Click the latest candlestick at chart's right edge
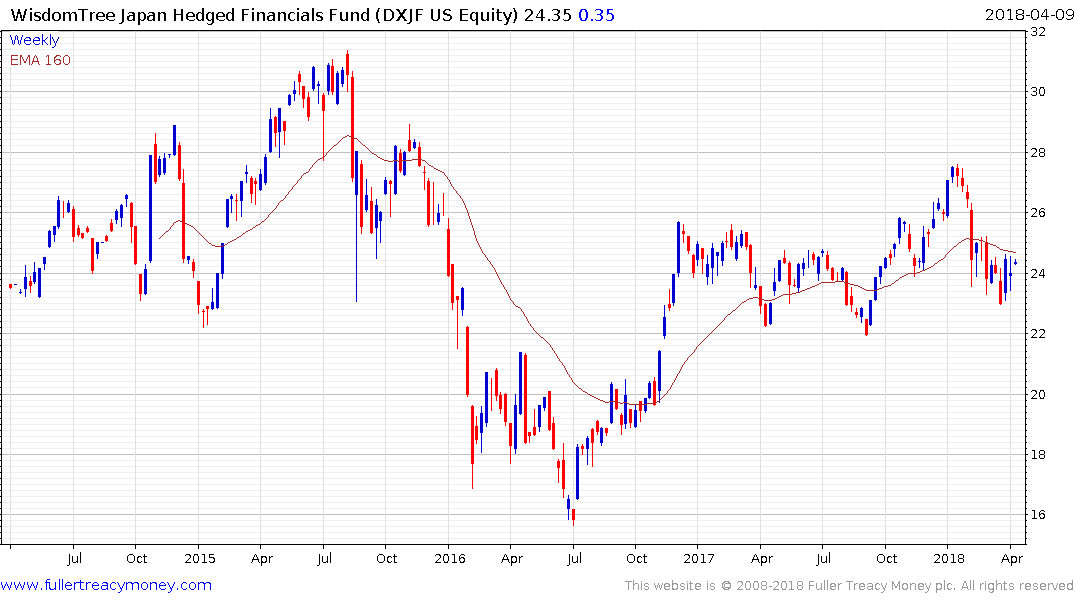This screenshot has width=1075, height=600. pyautogui.click(x=1015, y=263)
